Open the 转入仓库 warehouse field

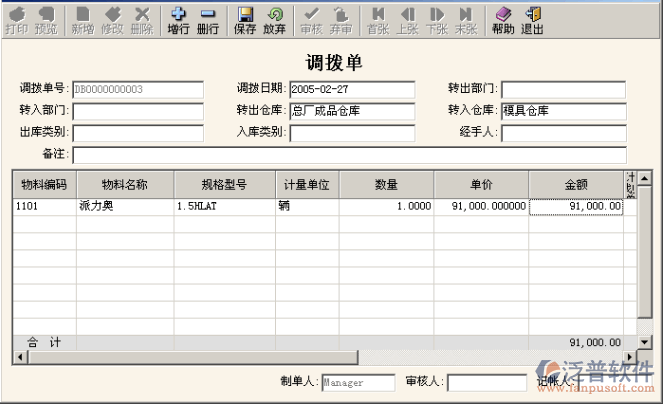coord(563,111)
